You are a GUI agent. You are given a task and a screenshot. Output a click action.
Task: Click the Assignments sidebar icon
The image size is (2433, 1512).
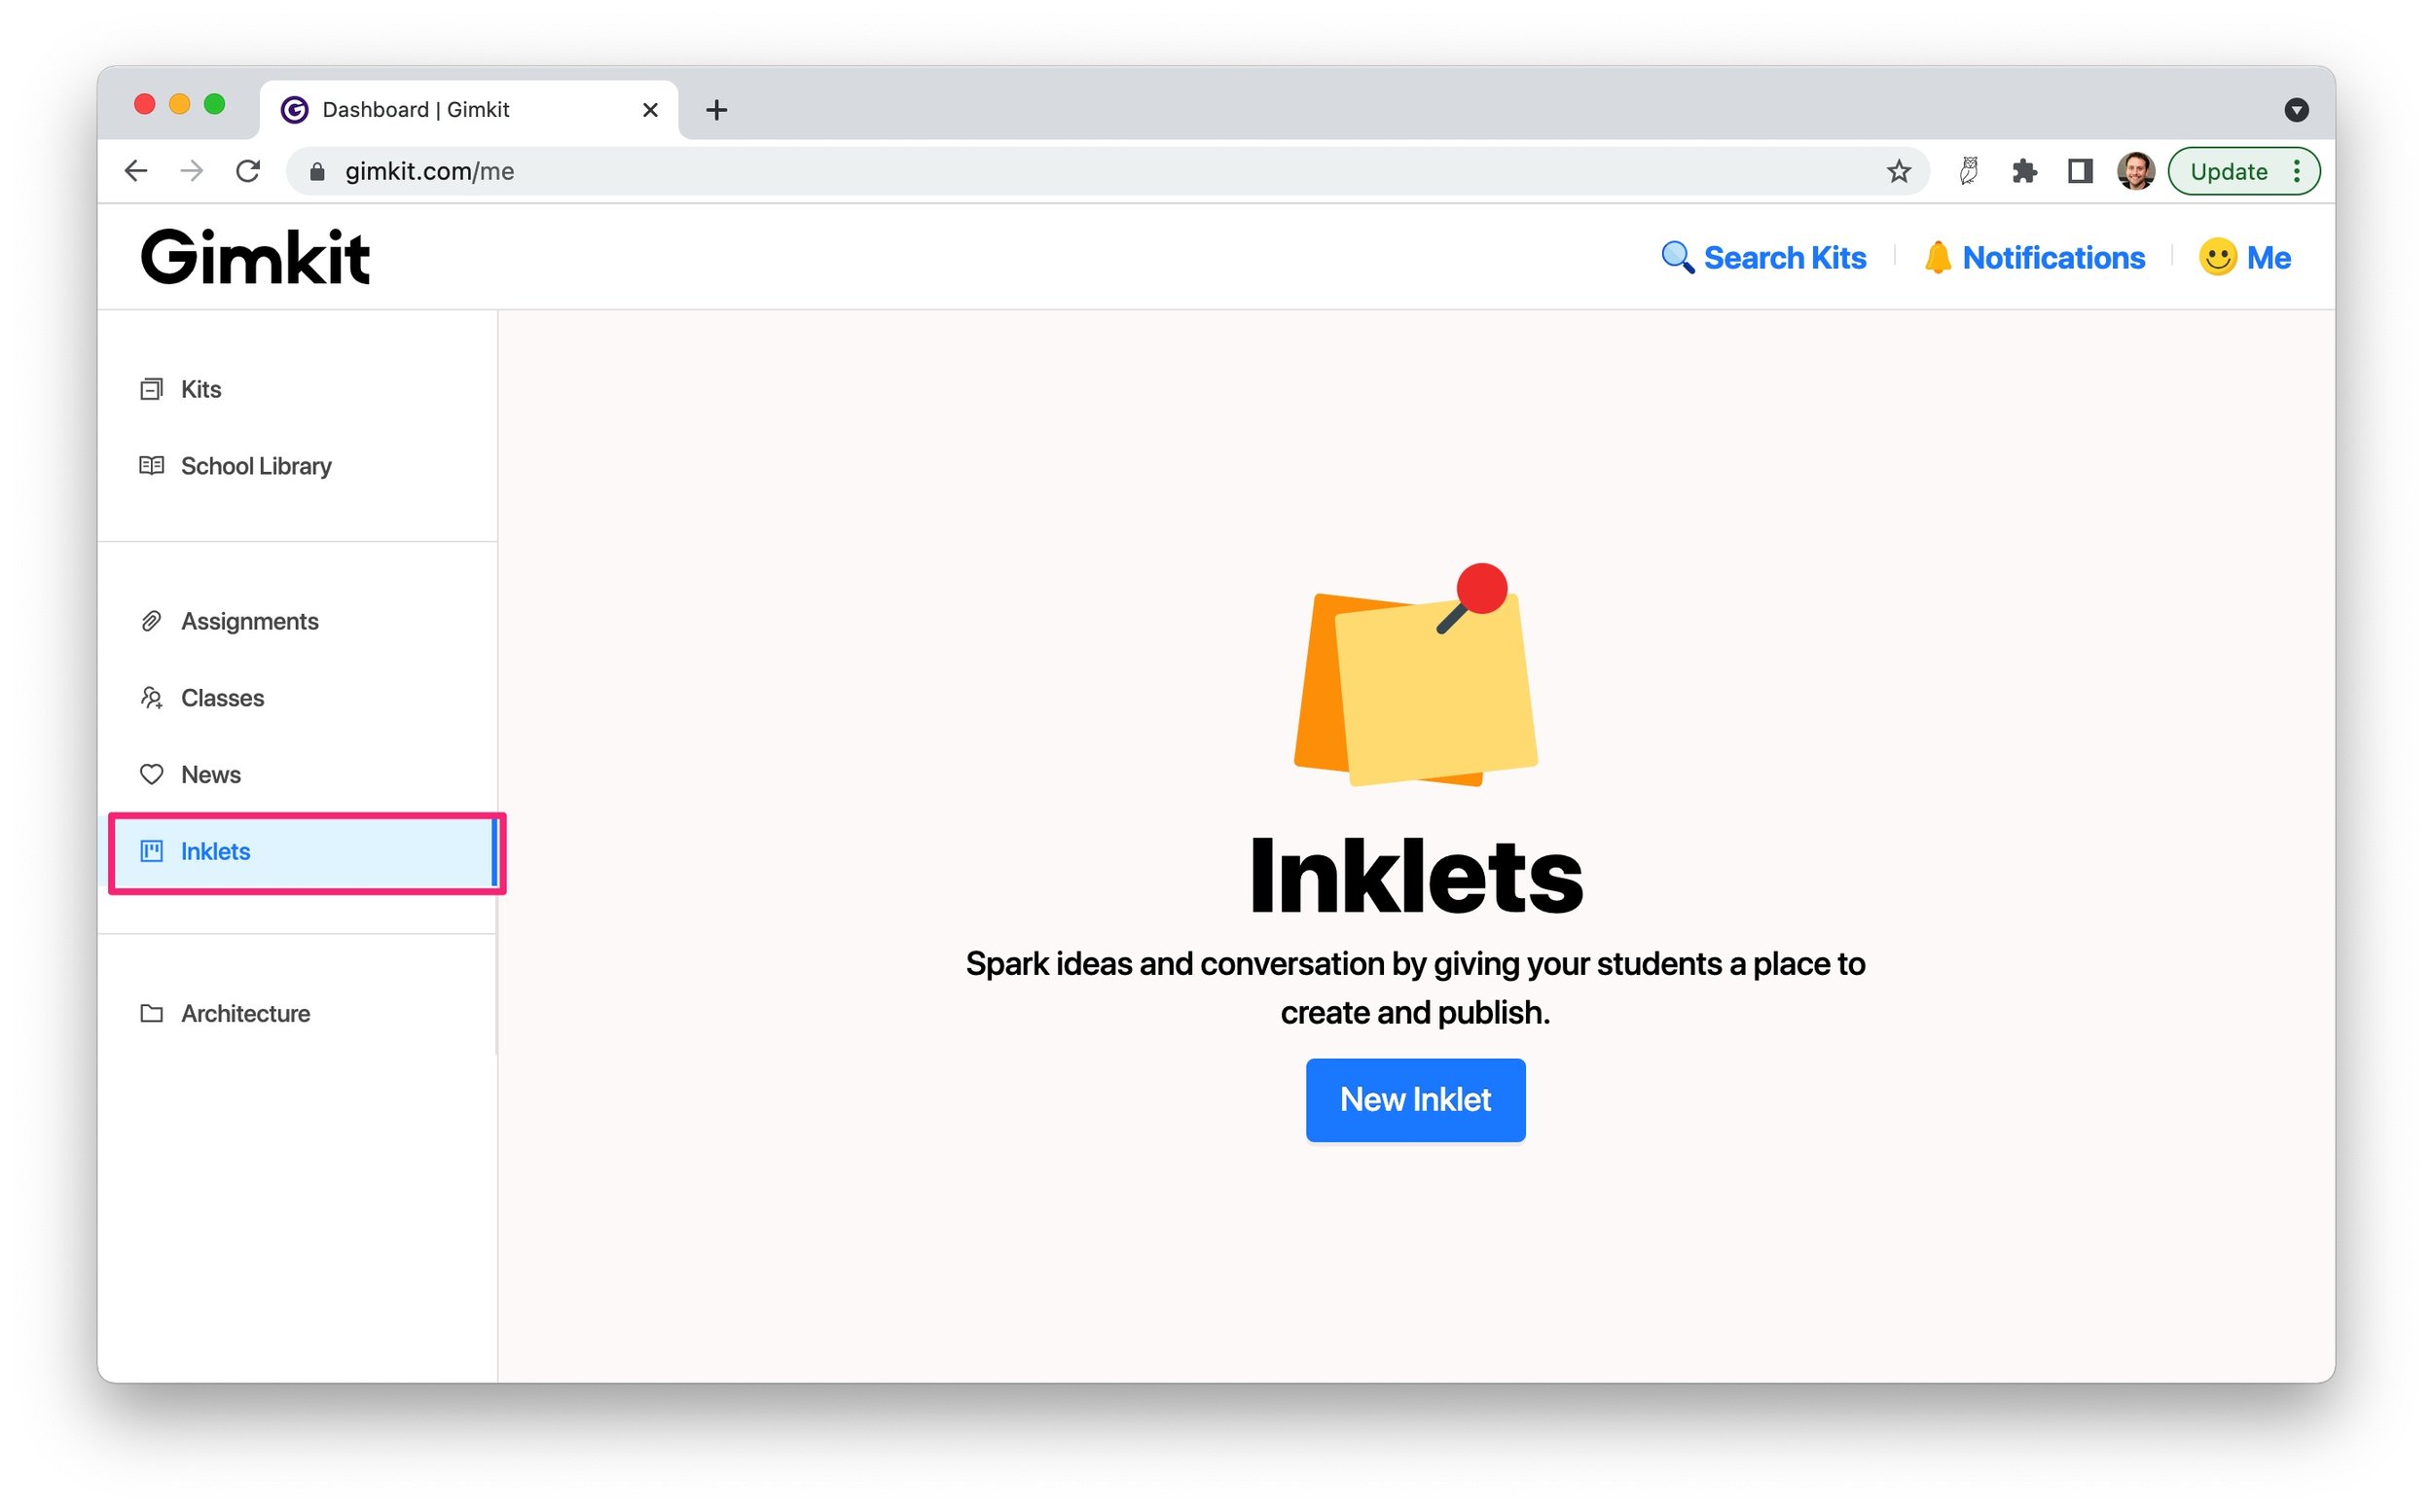tap(152, 620)
